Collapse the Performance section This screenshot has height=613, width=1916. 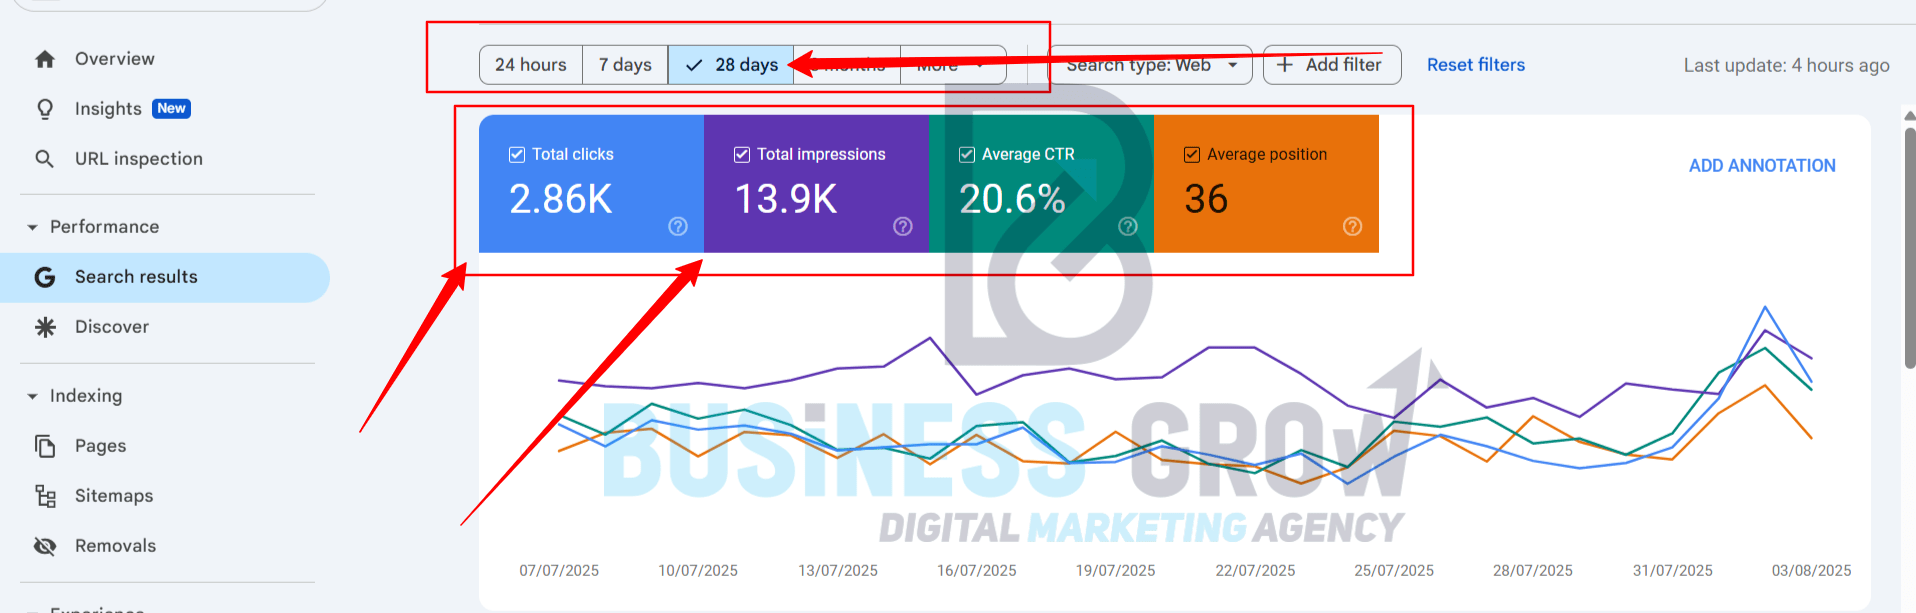pos(33,228)
